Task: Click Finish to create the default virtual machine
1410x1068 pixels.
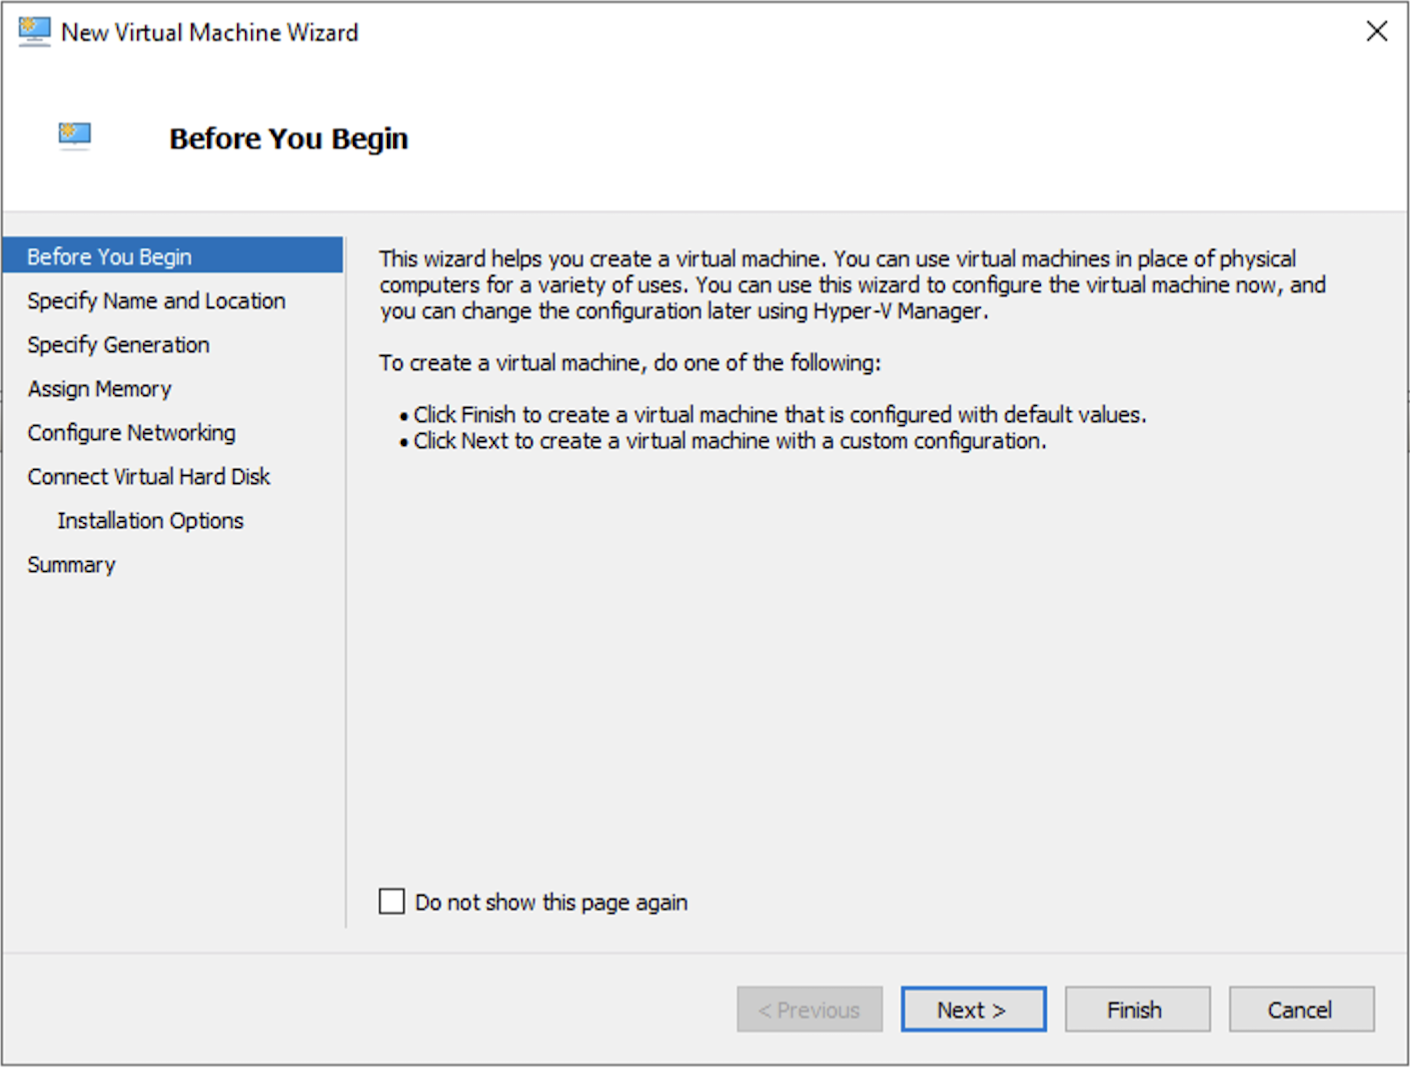Action: tap(1136, 1009)
